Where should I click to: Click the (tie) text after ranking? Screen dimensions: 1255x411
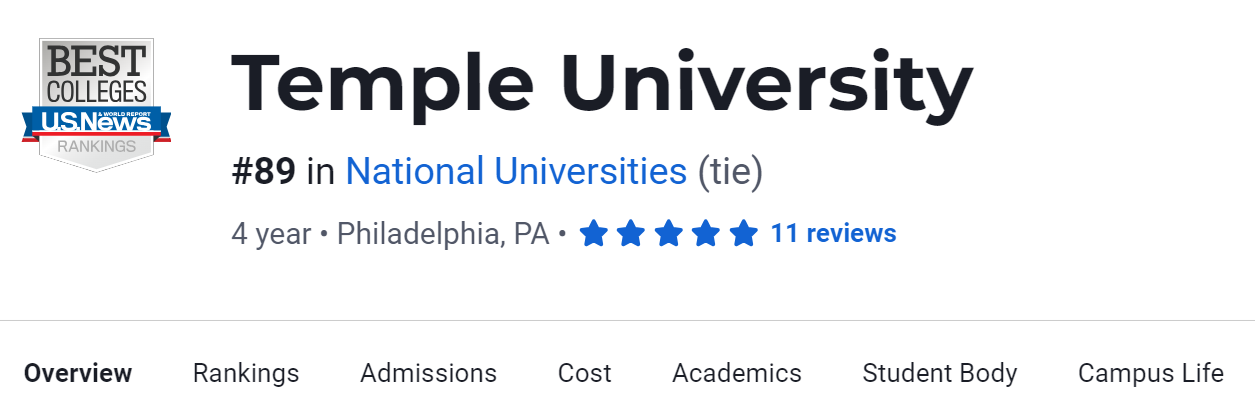[730, 172]
